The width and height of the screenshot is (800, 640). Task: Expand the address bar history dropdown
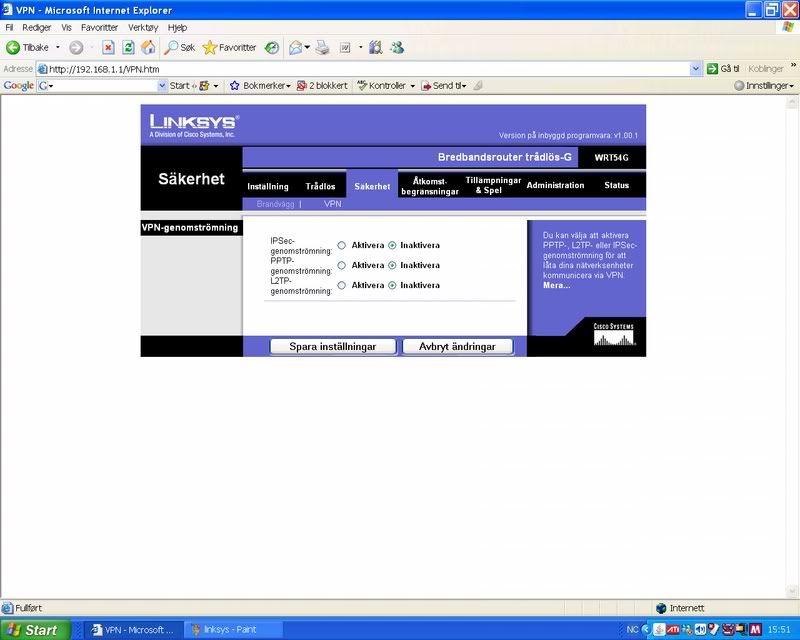click(x=695, y=68)
